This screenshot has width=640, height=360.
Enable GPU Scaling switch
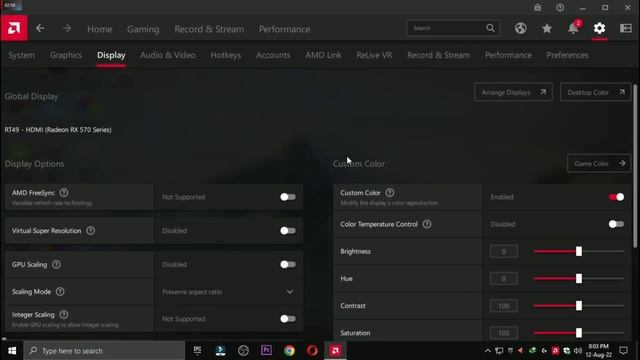pos(288,264)
